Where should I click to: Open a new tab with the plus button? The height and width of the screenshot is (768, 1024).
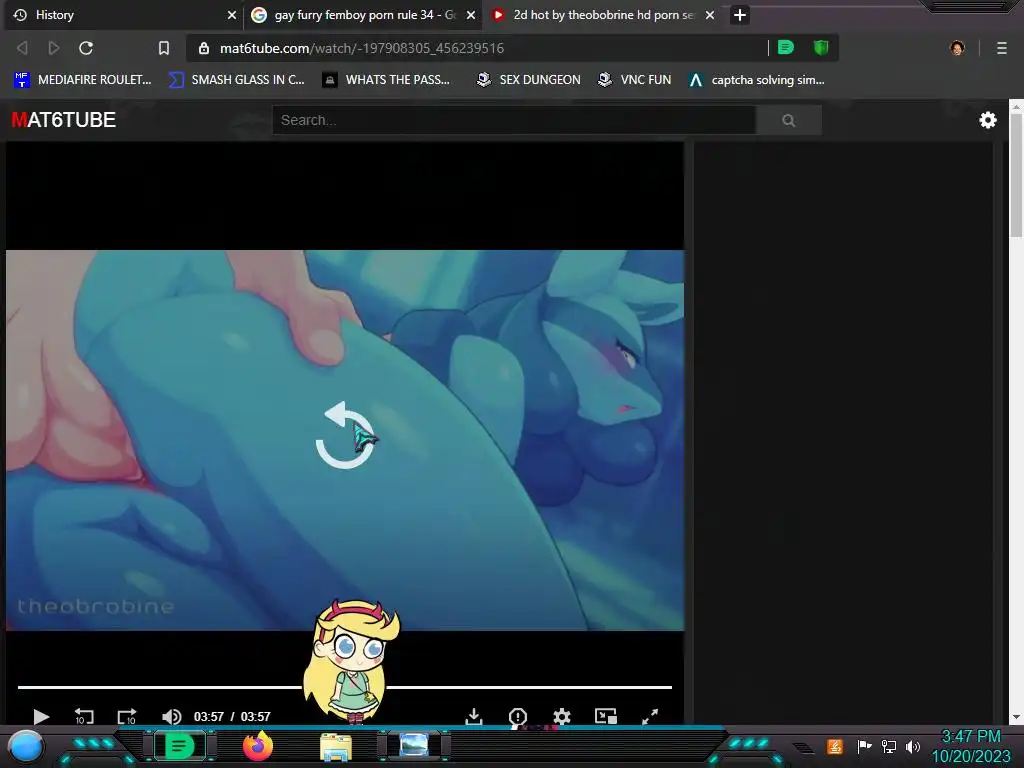point(739,15)
